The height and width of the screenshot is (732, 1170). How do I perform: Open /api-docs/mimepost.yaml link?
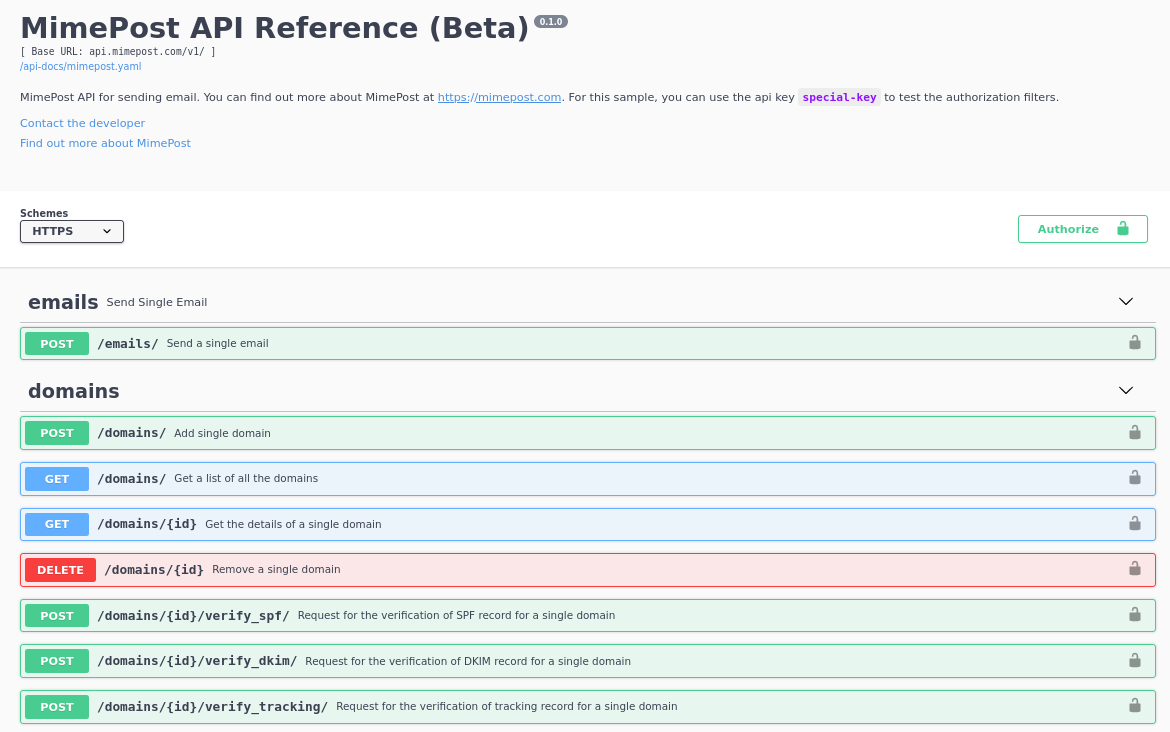pyautogui.click(x=81, y=66)
